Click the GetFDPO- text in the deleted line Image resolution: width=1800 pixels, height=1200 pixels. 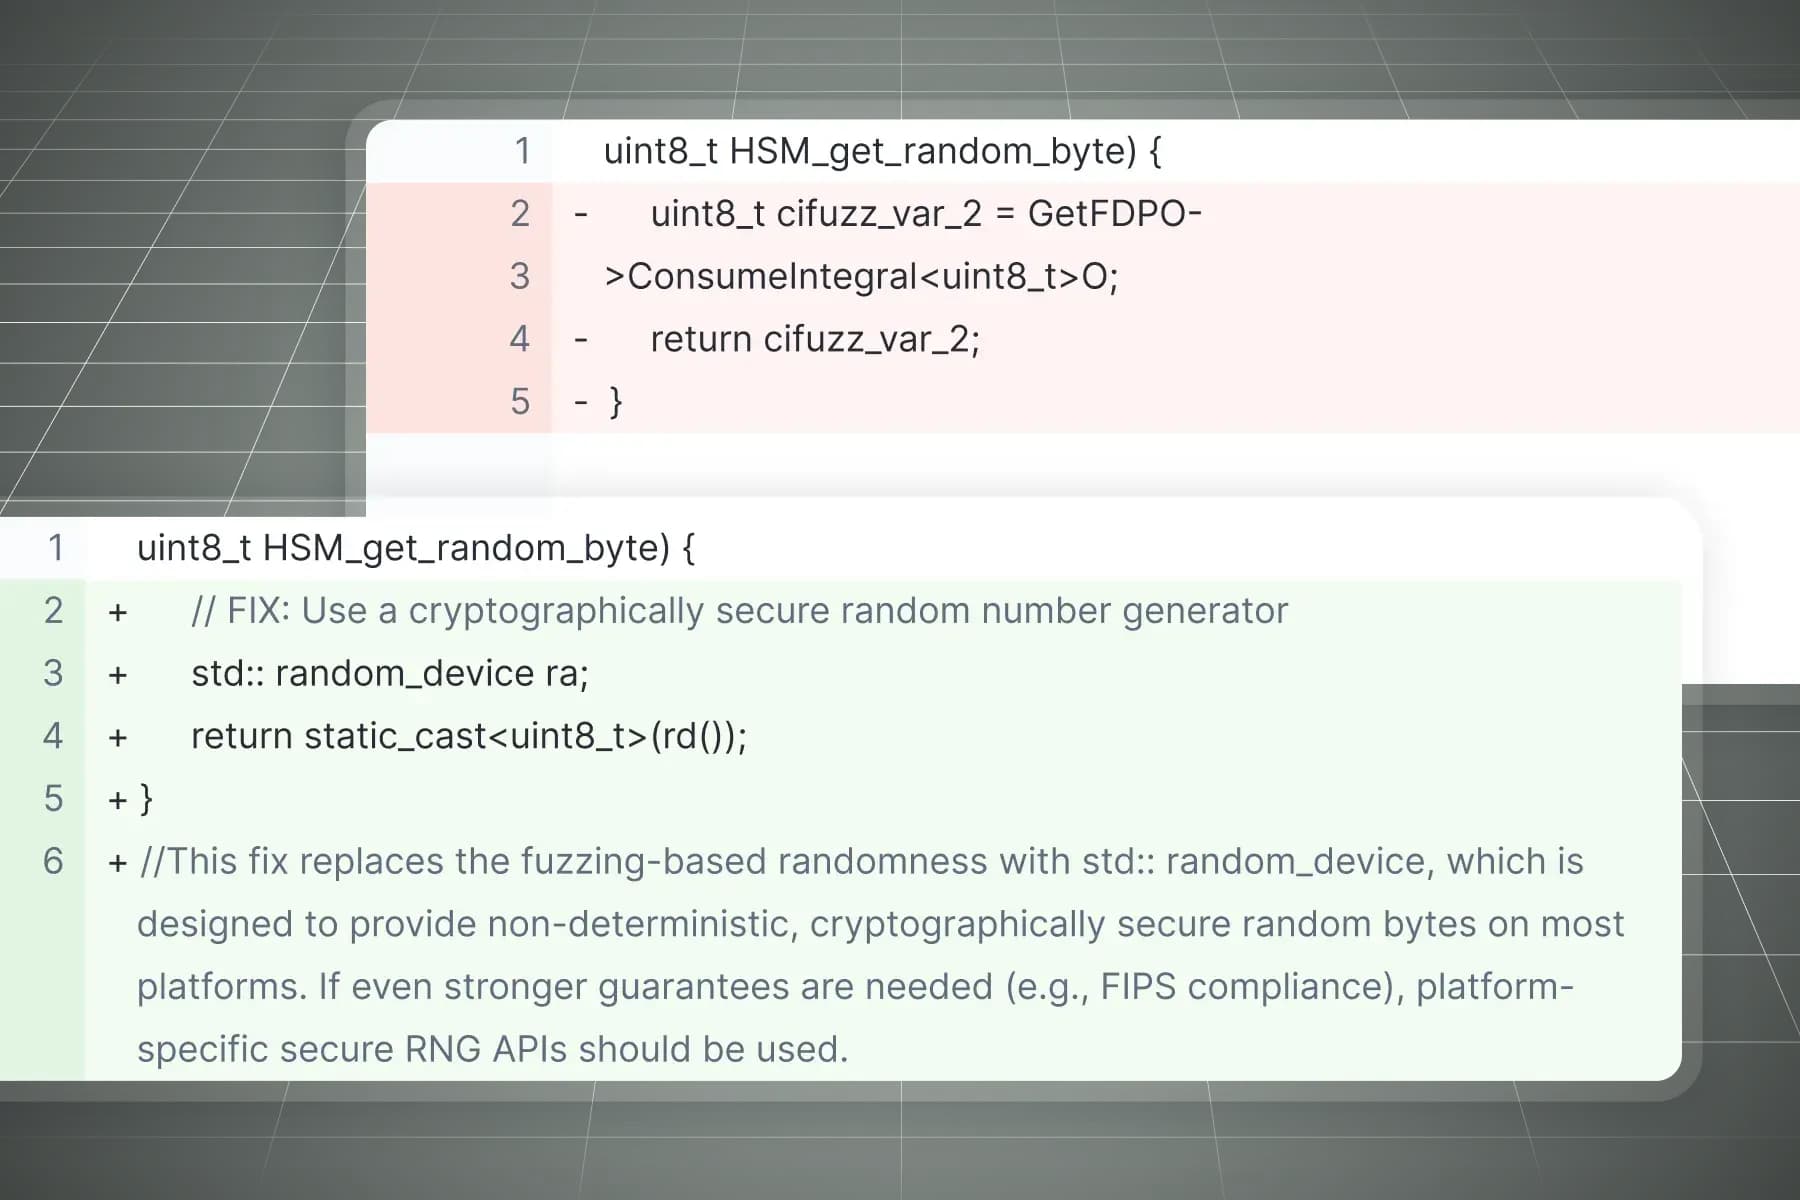1114,214
